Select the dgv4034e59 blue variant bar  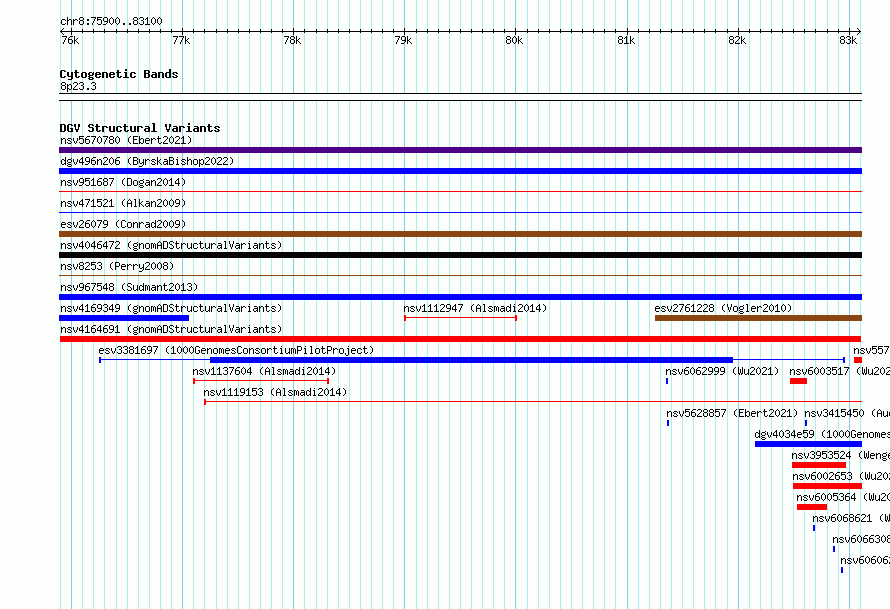coord(808,444)
